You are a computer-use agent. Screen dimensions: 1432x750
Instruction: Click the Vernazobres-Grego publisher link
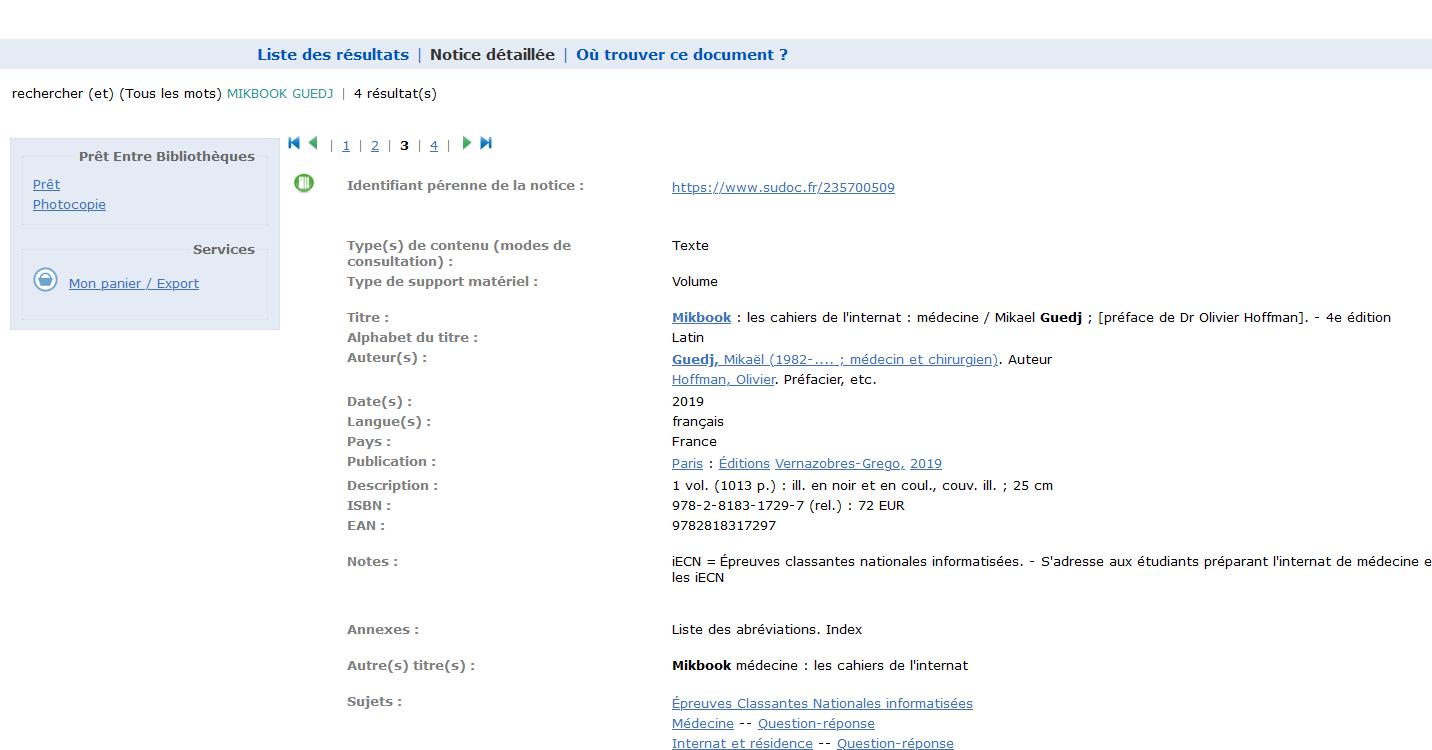[840, 464]
